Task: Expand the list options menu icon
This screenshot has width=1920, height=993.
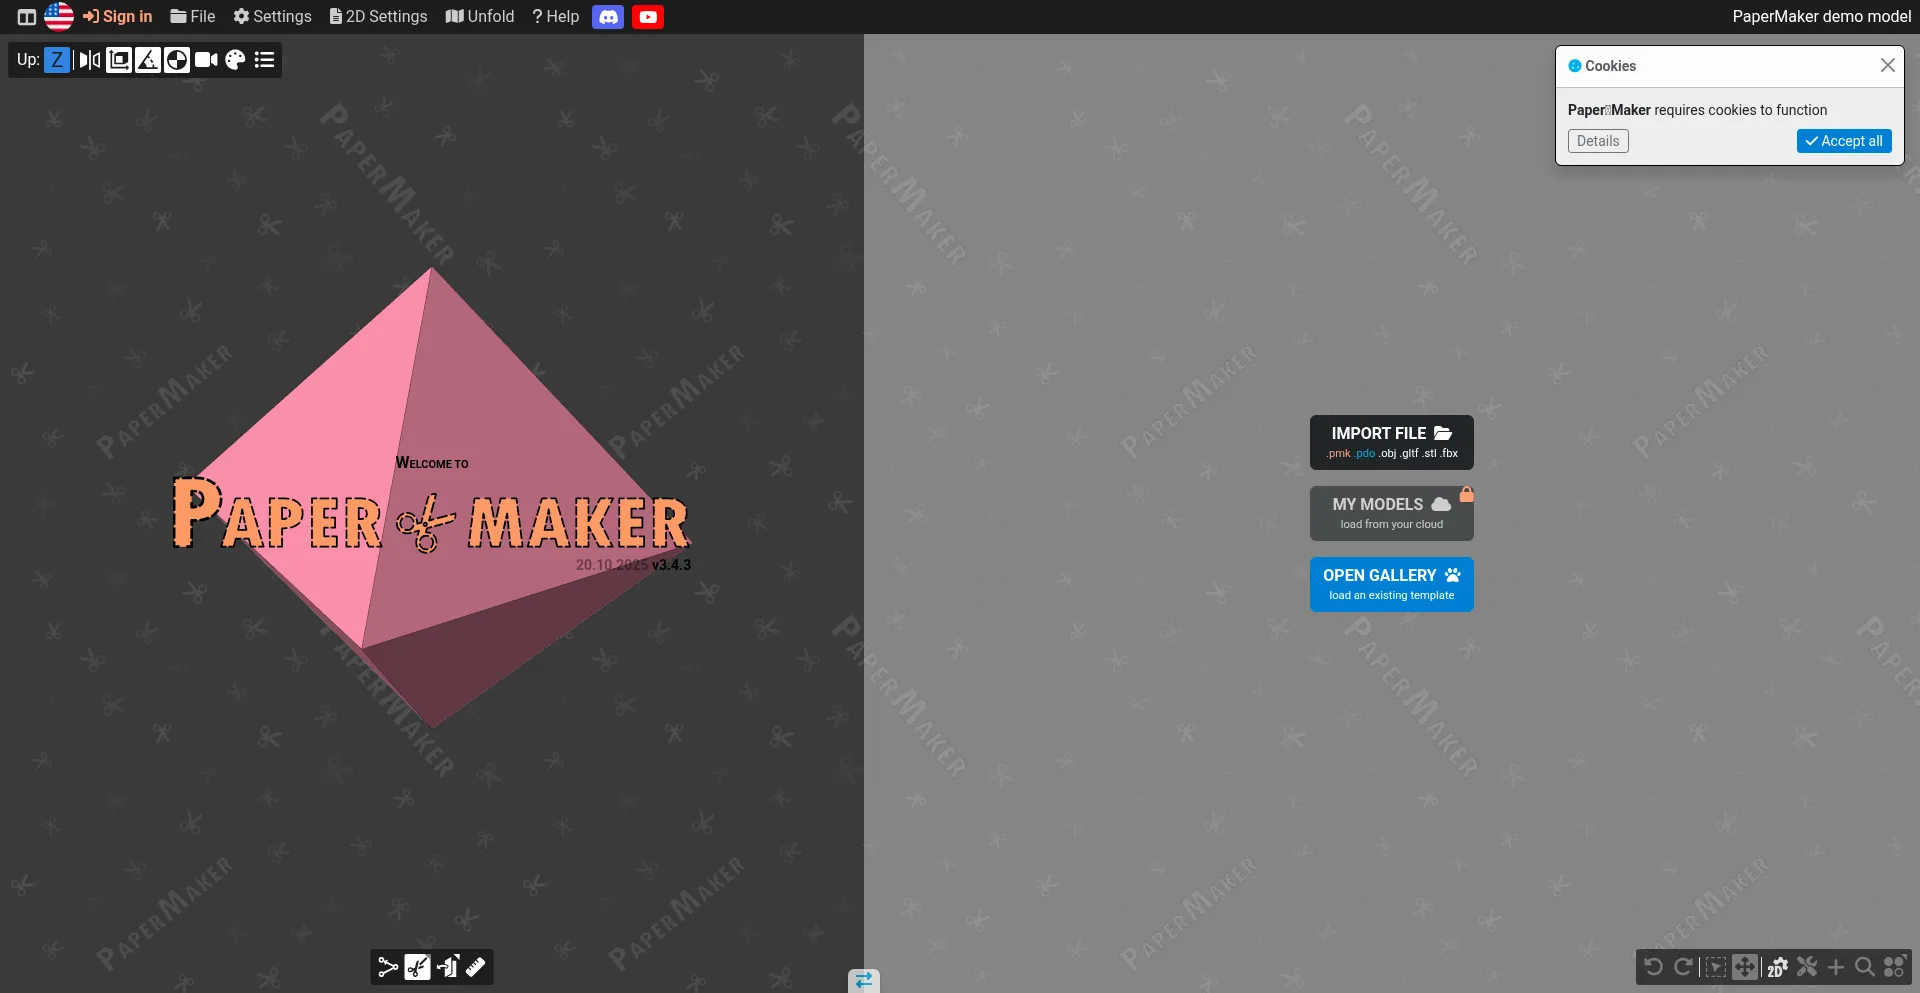Action: (x=264, y=60)
